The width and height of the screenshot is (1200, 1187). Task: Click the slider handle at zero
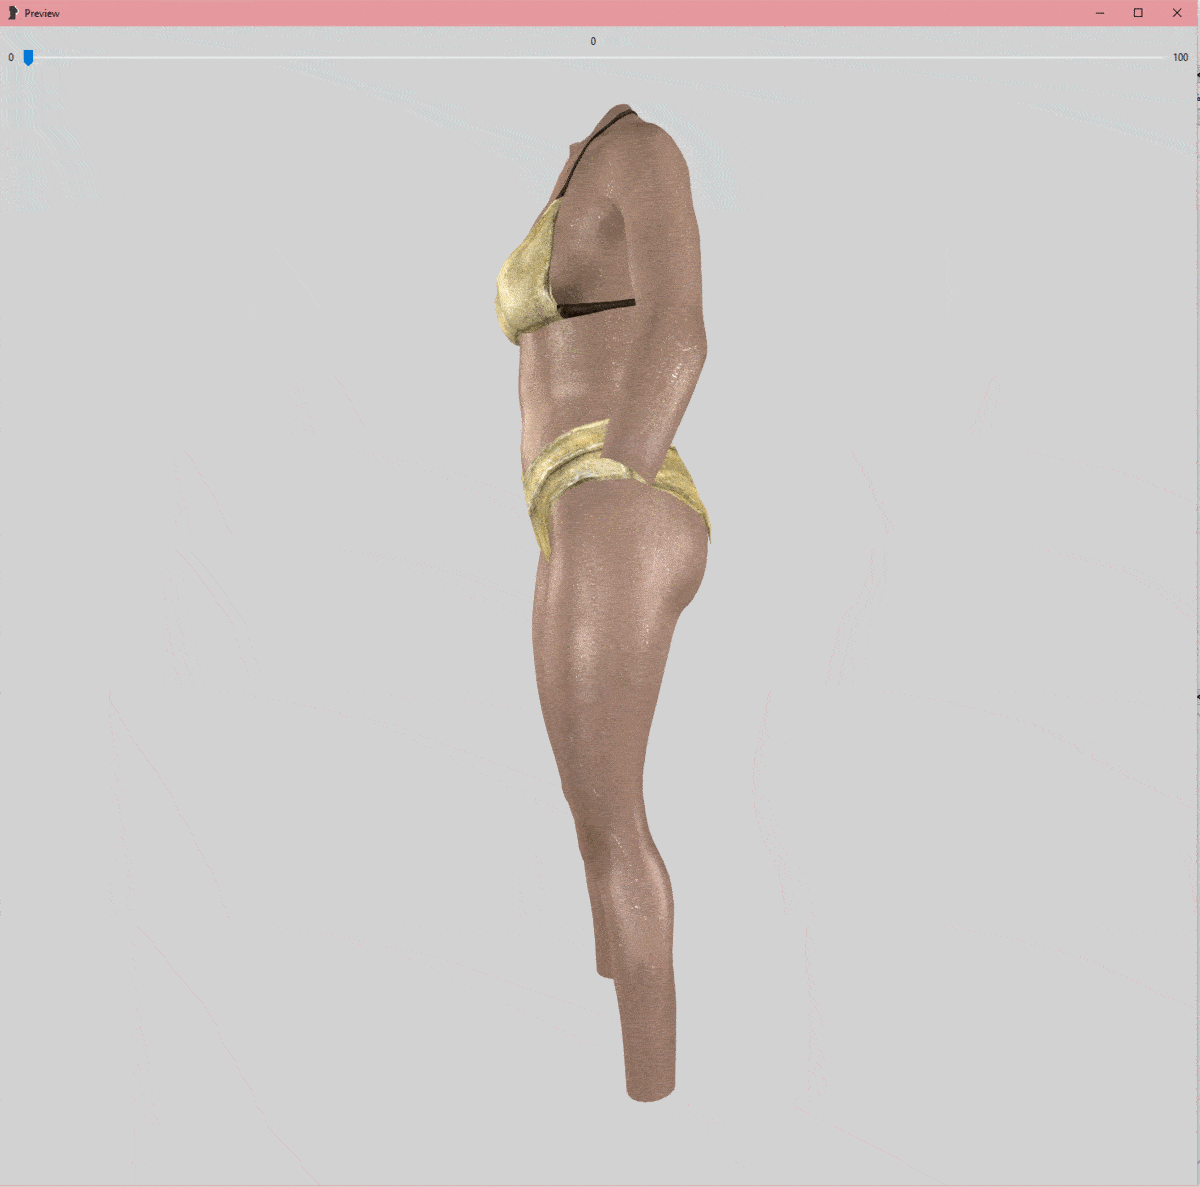point(28,58)
